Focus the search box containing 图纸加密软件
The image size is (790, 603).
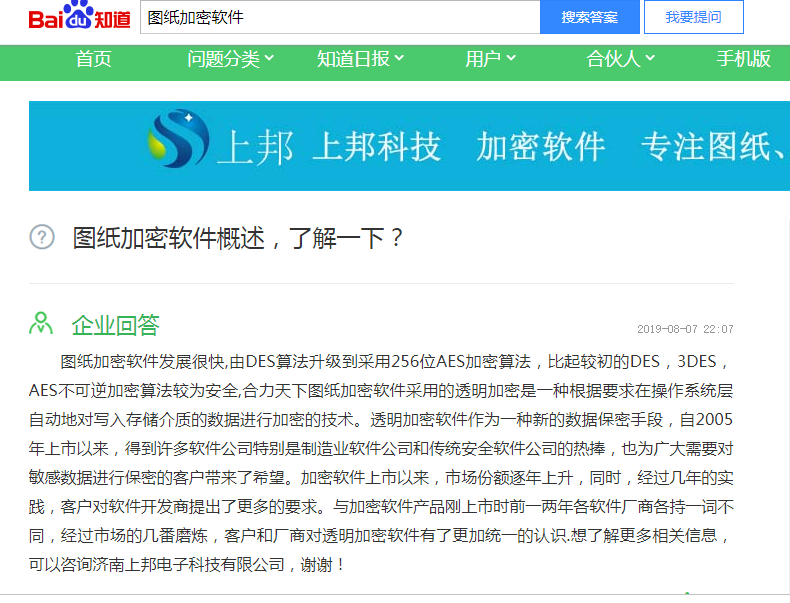tap(340, 17)
